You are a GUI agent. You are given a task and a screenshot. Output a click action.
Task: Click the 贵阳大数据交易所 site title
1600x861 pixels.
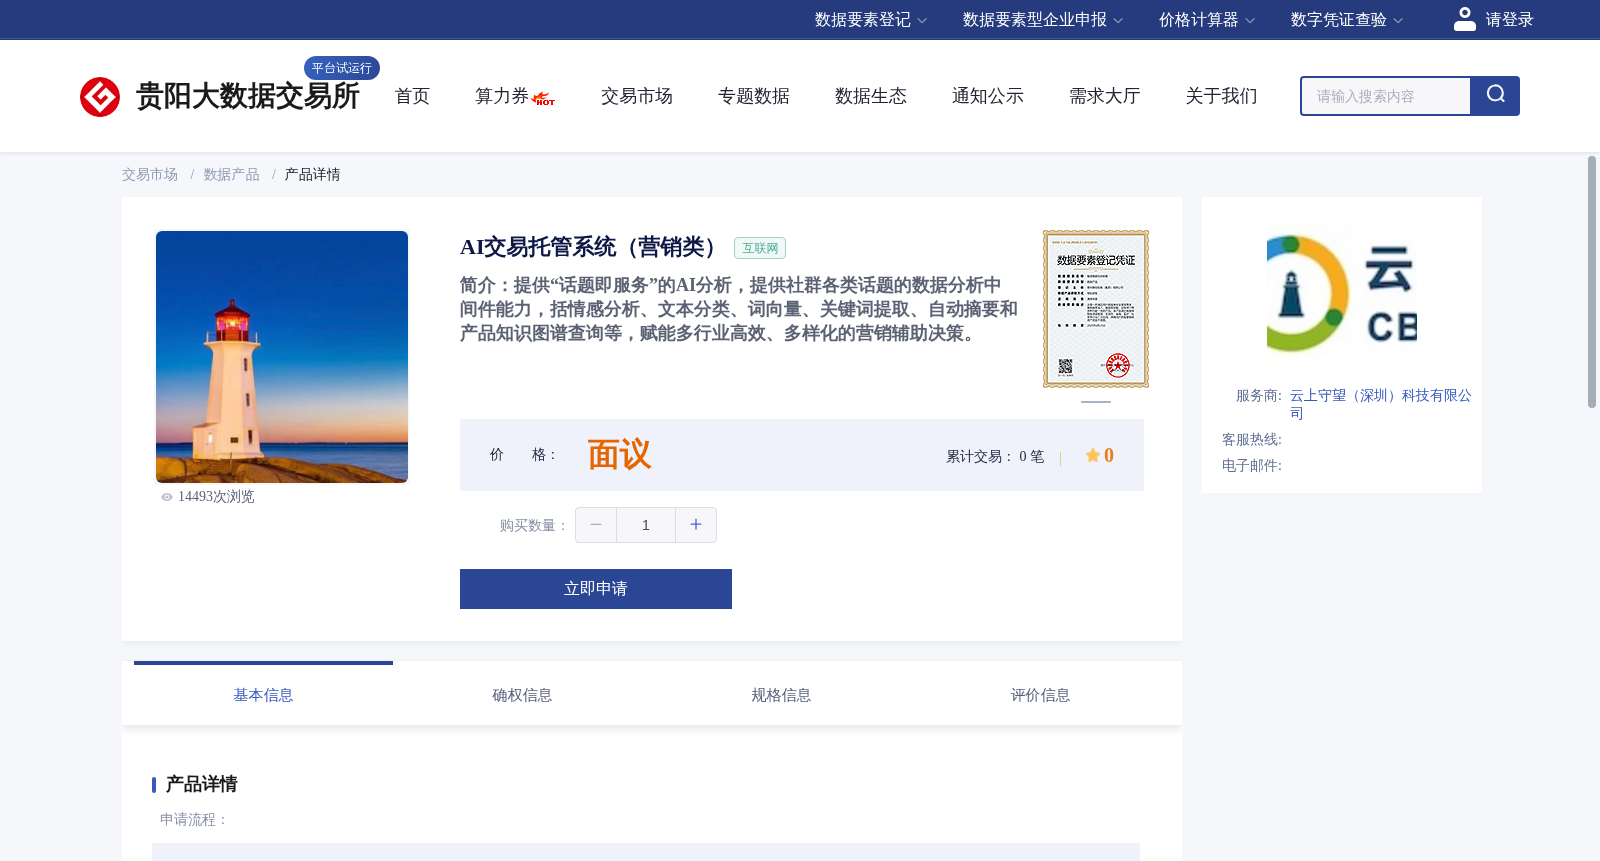248,96
